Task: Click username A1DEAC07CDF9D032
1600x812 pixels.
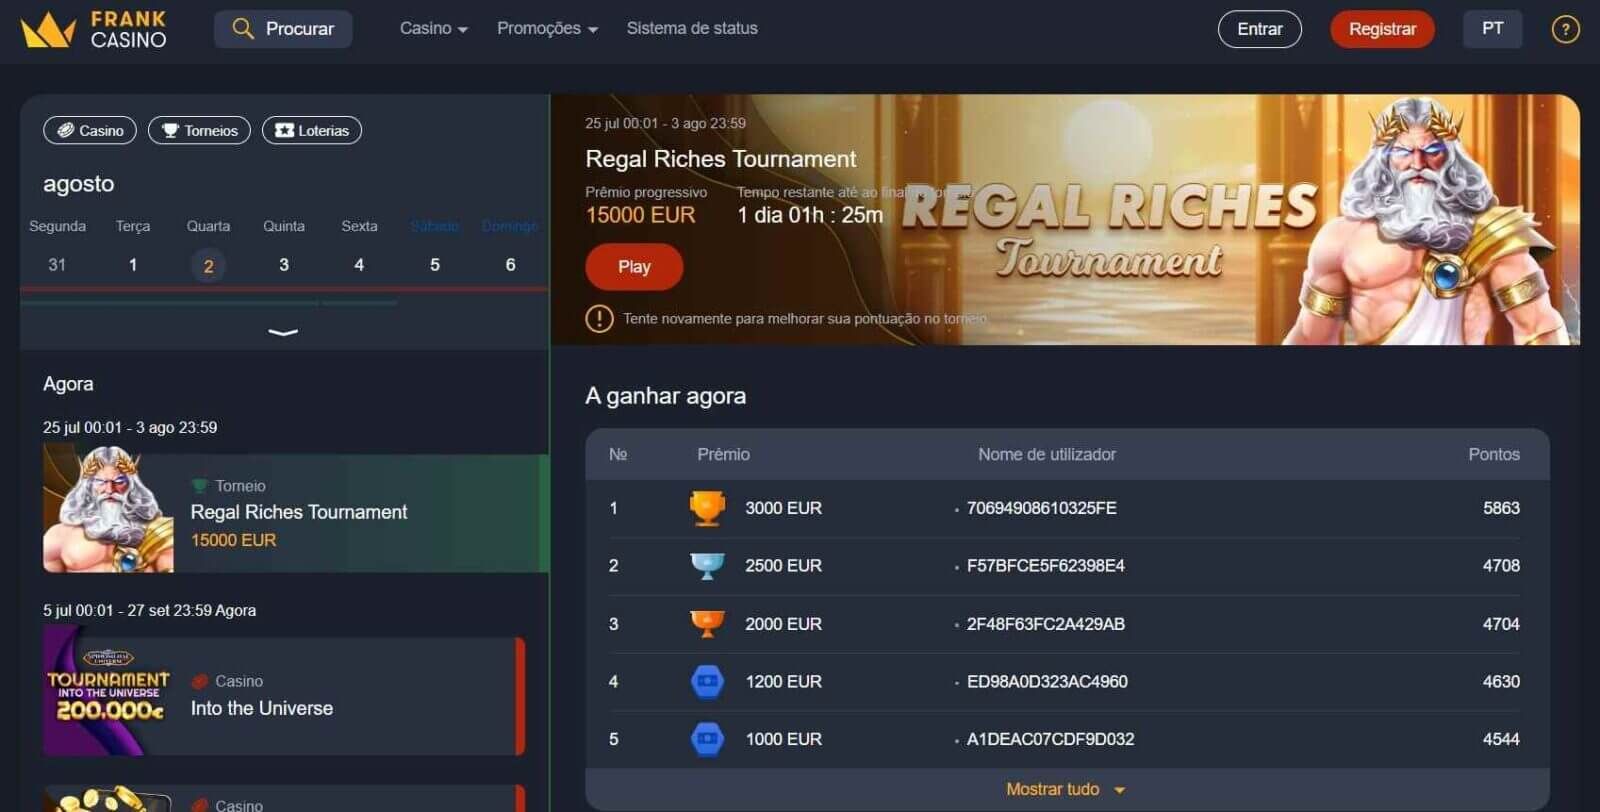Action: [1050, 739]
